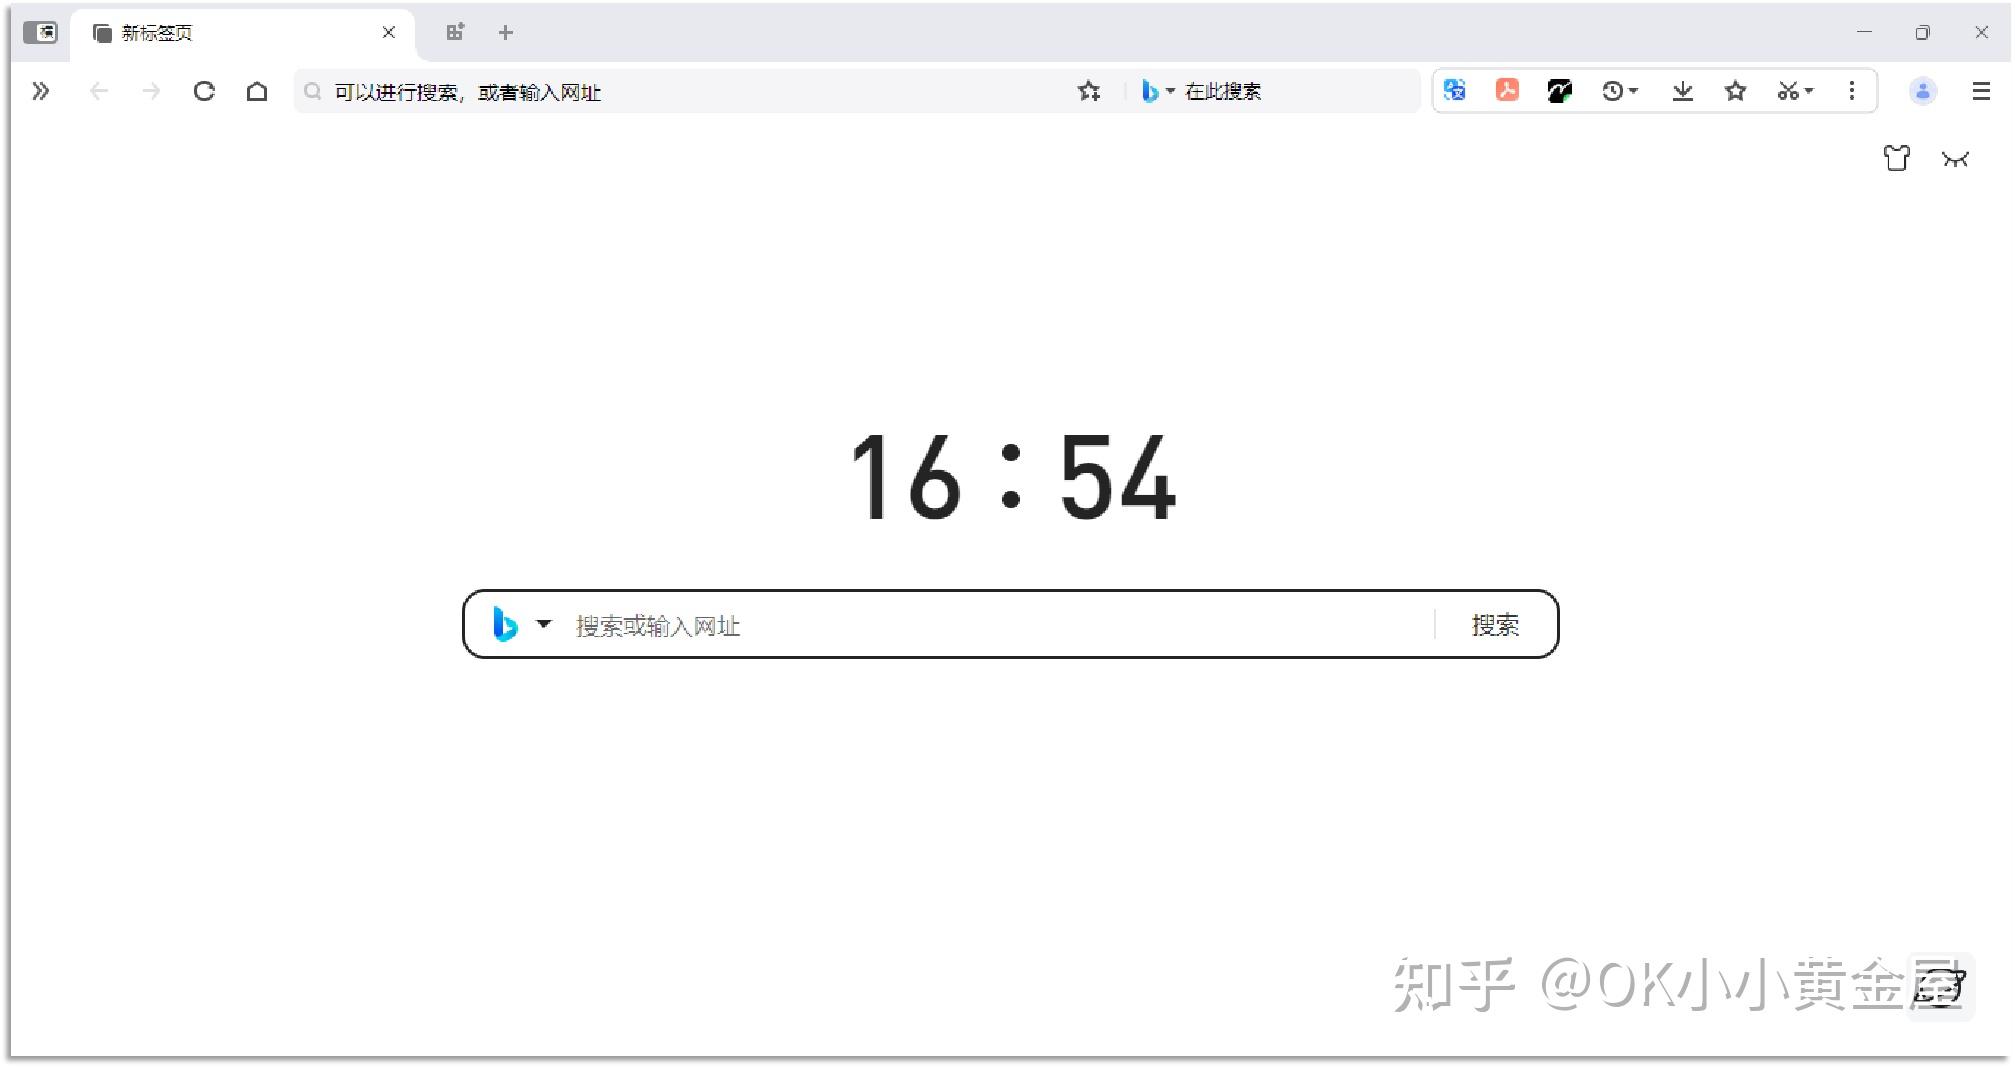The height and width of the screenshot is (1067, 2015).
Task: Toggle the hide toolbar chevron icon
Action: 1957,159
